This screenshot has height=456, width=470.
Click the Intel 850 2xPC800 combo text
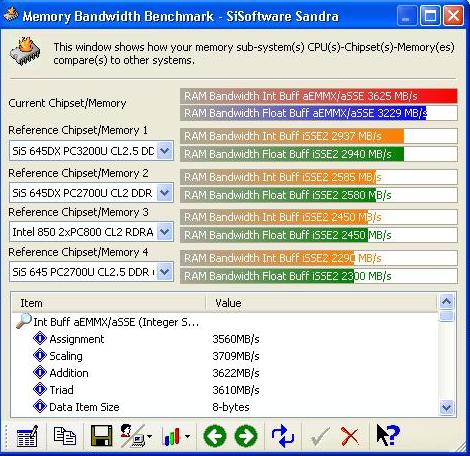pos(83,232)
